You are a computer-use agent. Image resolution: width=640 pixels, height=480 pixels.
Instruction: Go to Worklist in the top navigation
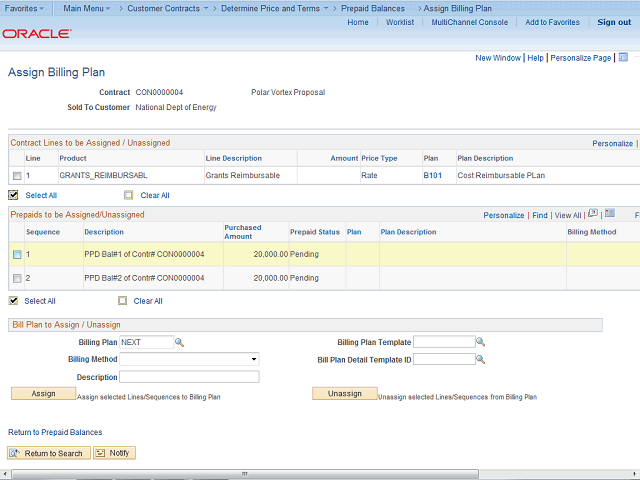pos(400,22)
